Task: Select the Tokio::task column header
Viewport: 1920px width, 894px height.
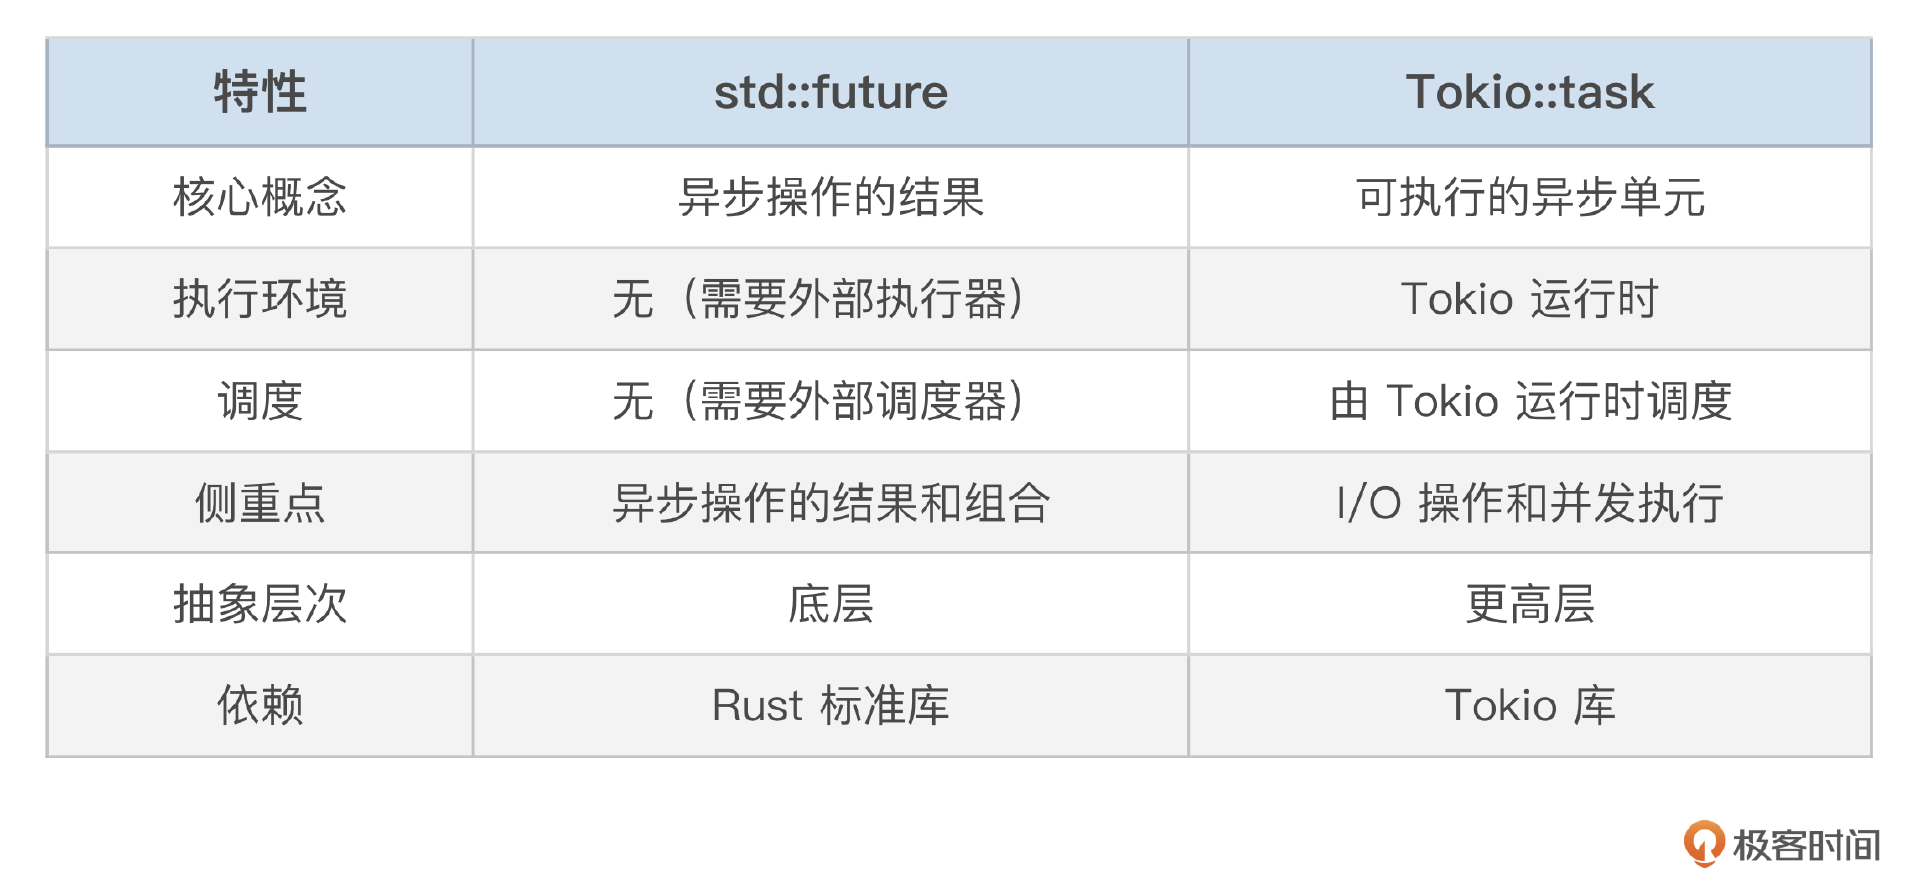Action: [x=1530, y=92]
